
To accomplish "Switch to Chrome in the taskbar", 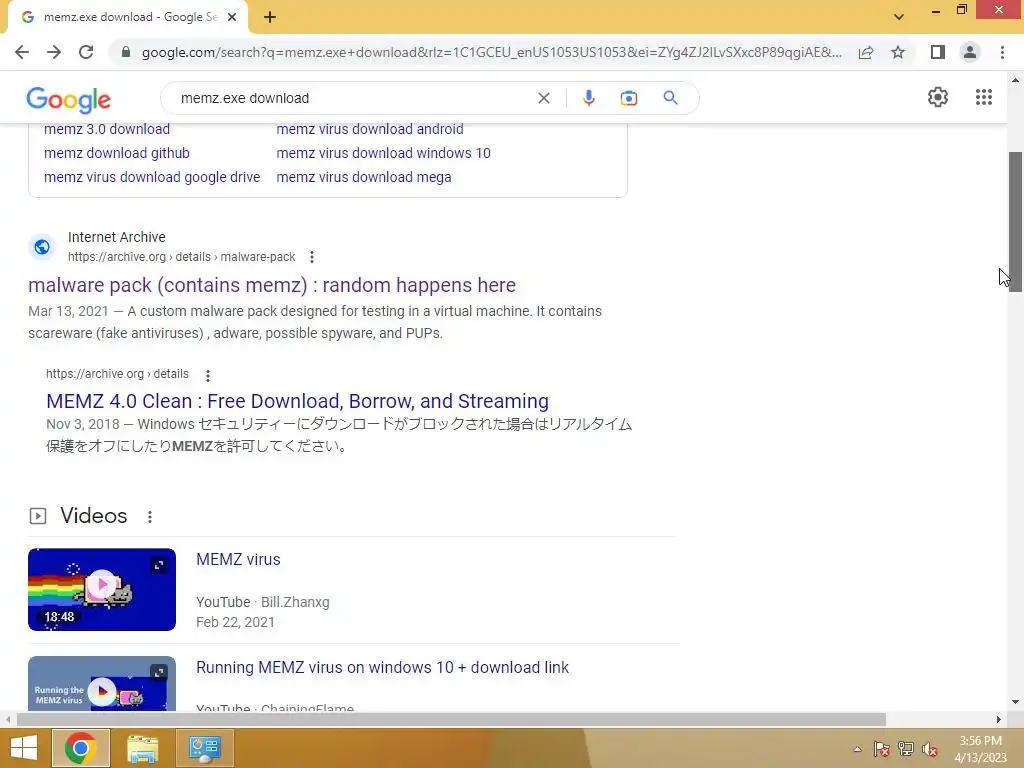I will [81, 748].
